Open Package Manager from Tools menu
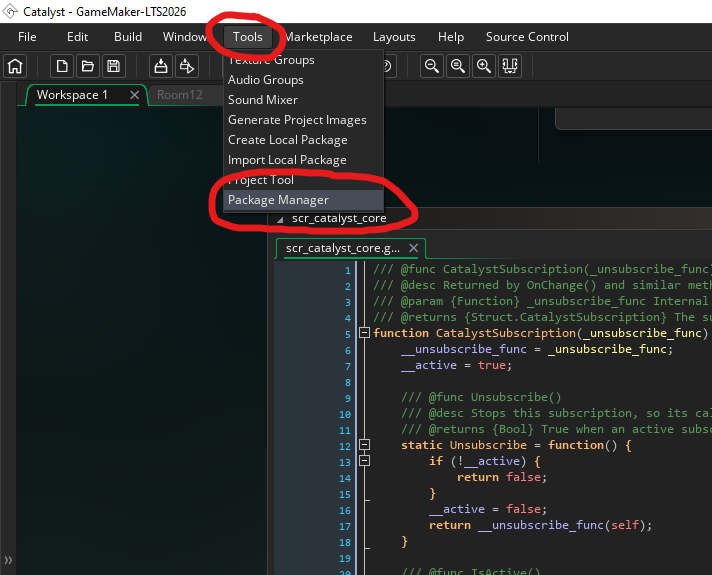This screenshot has height=575, width=712. tap(303, 200)
